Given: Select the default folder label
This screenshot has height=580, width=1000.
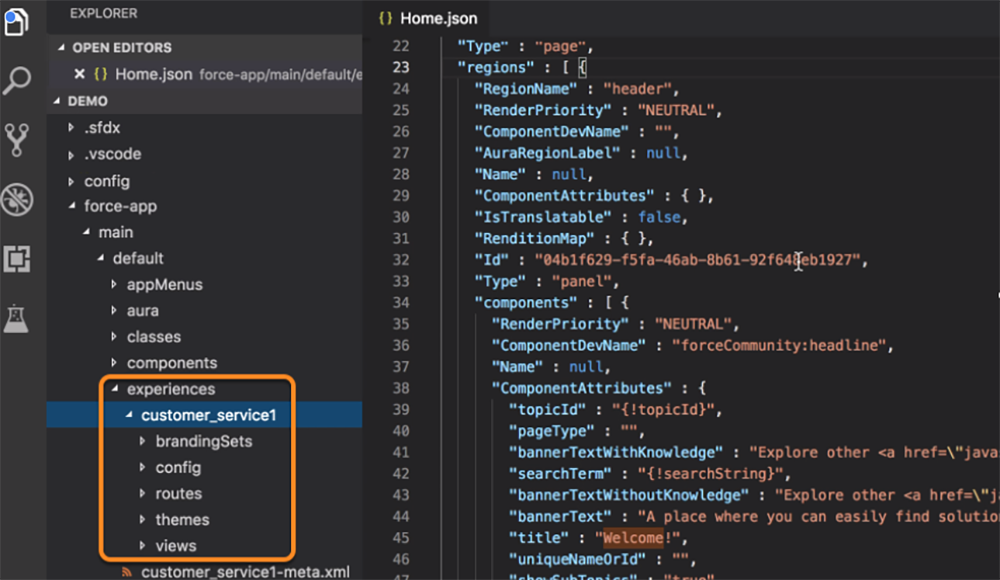Looking at the screenshot, I should (x=138, y=258).
